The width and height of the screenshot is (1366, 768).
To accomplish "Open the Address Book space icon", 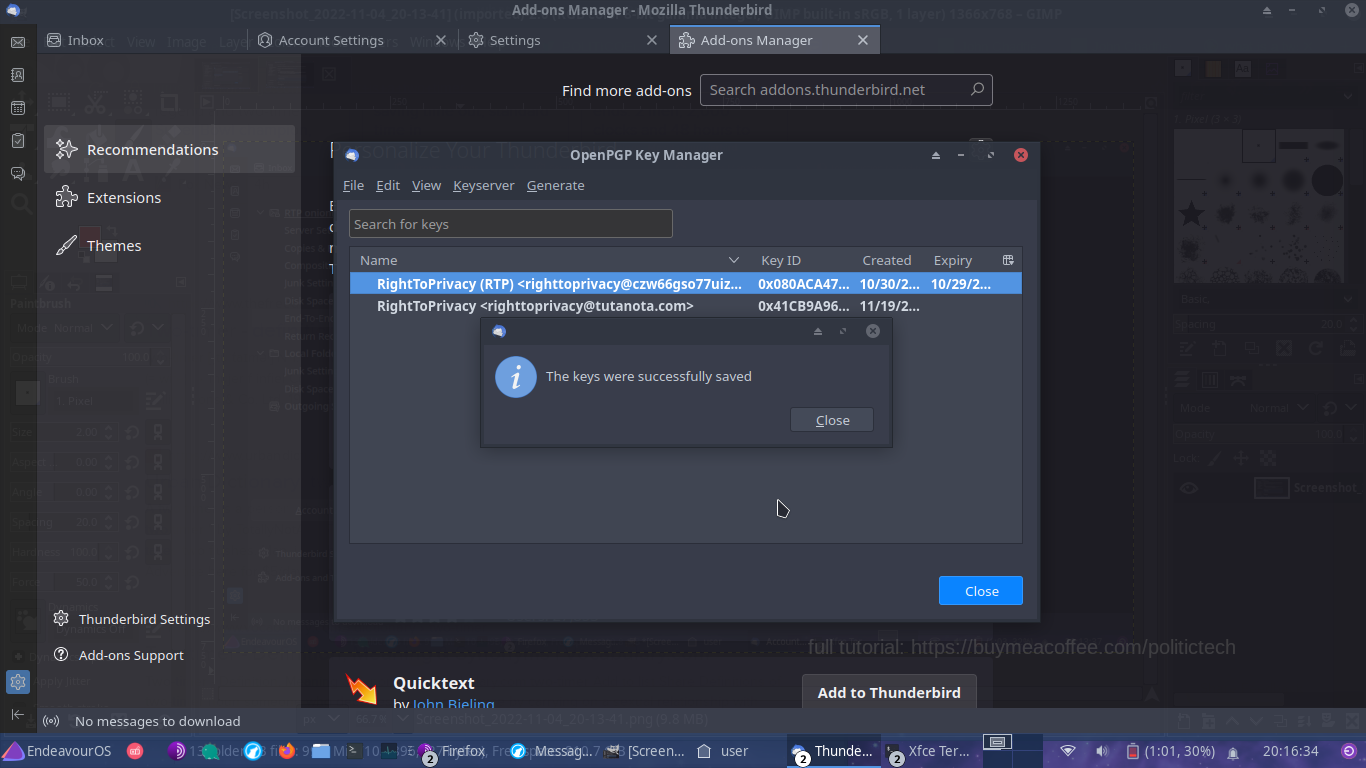I will pyautogui.click(x=17, y=75).
